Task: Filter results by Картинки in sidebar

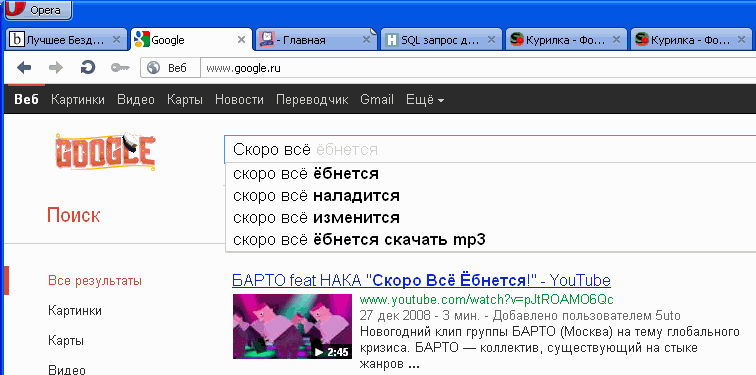Action: point(75,310)
